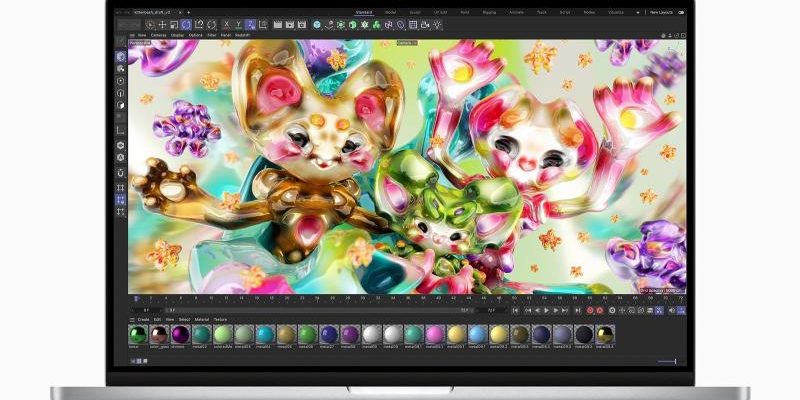The height and width of the screenshot is (400, 800).
Task: Open the viewport Display menu
Action: [x=178, y=35]
